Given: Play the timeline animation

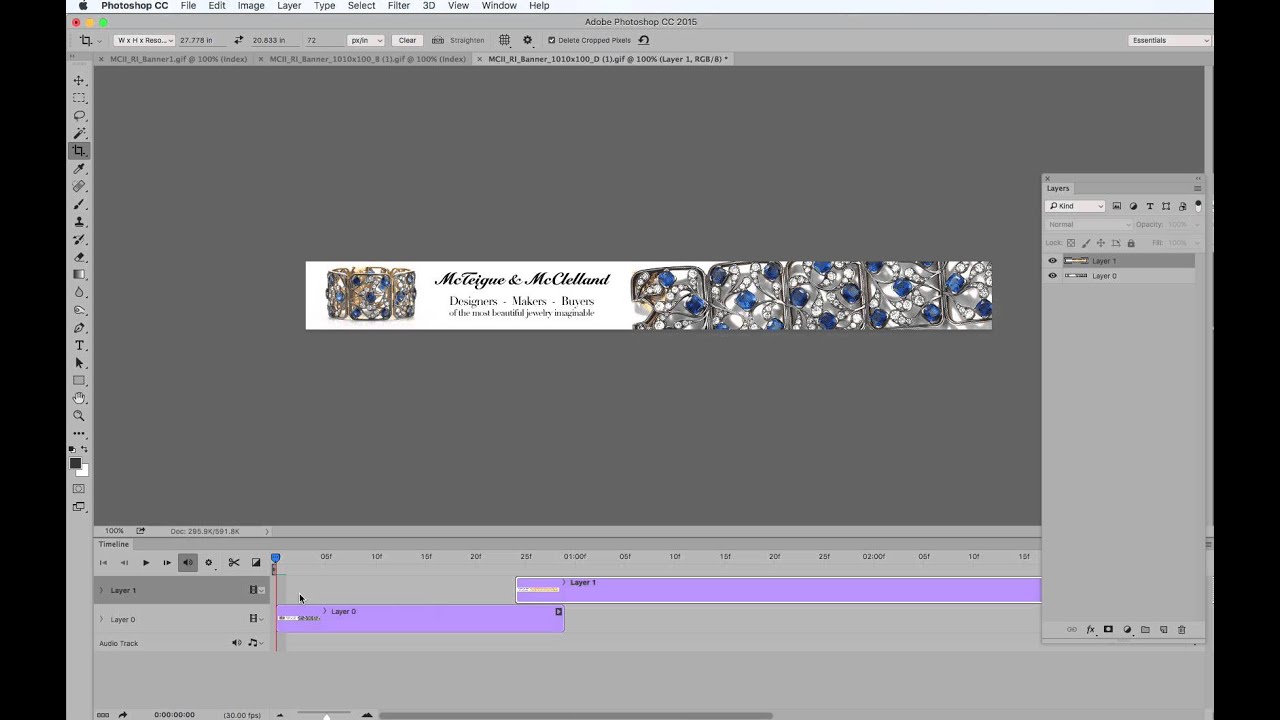Looking at the screenshot, I should 146,563.
